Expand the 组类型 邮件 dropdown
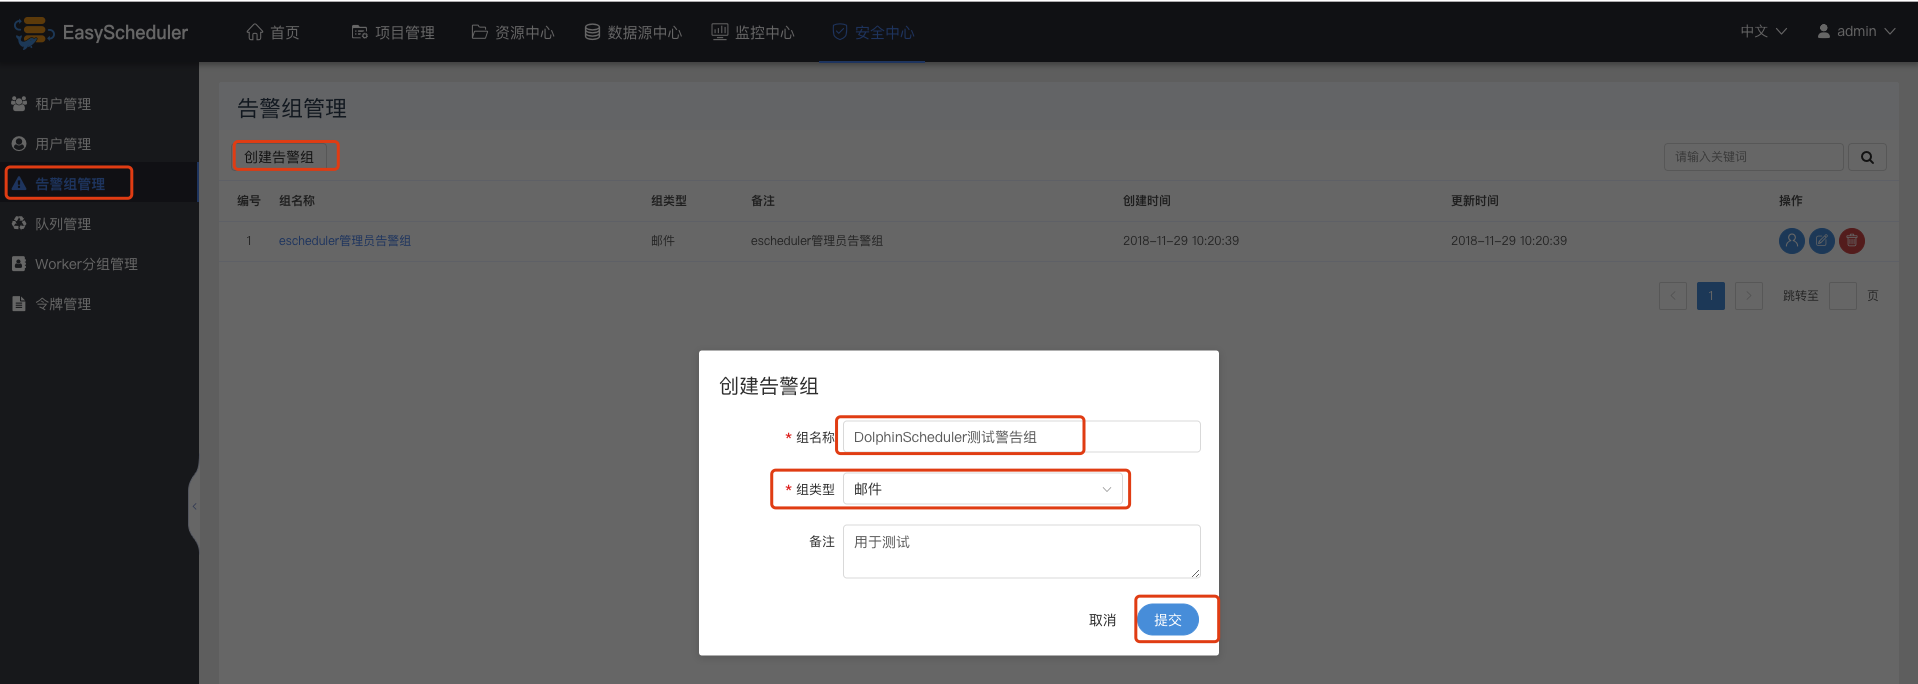 click(983, 489)
